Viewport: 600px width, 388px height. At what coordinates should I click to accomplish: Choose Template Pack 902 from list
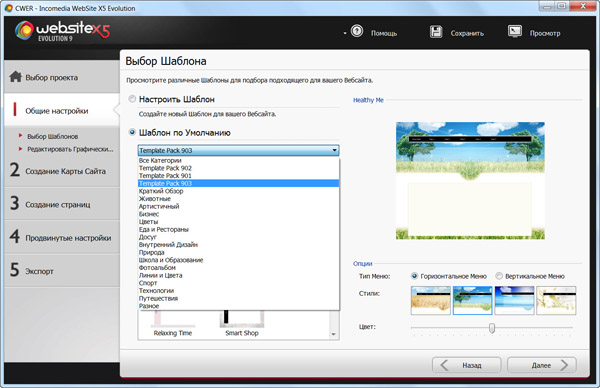[x=238, y=168]
